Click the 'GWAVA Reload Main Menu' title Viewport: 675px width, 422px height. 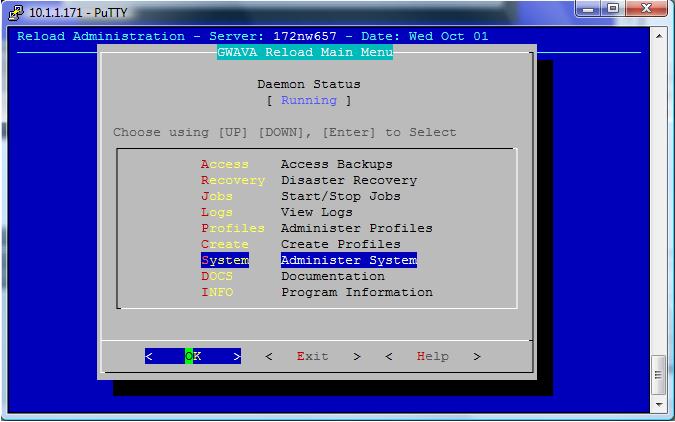coord(305,52)
